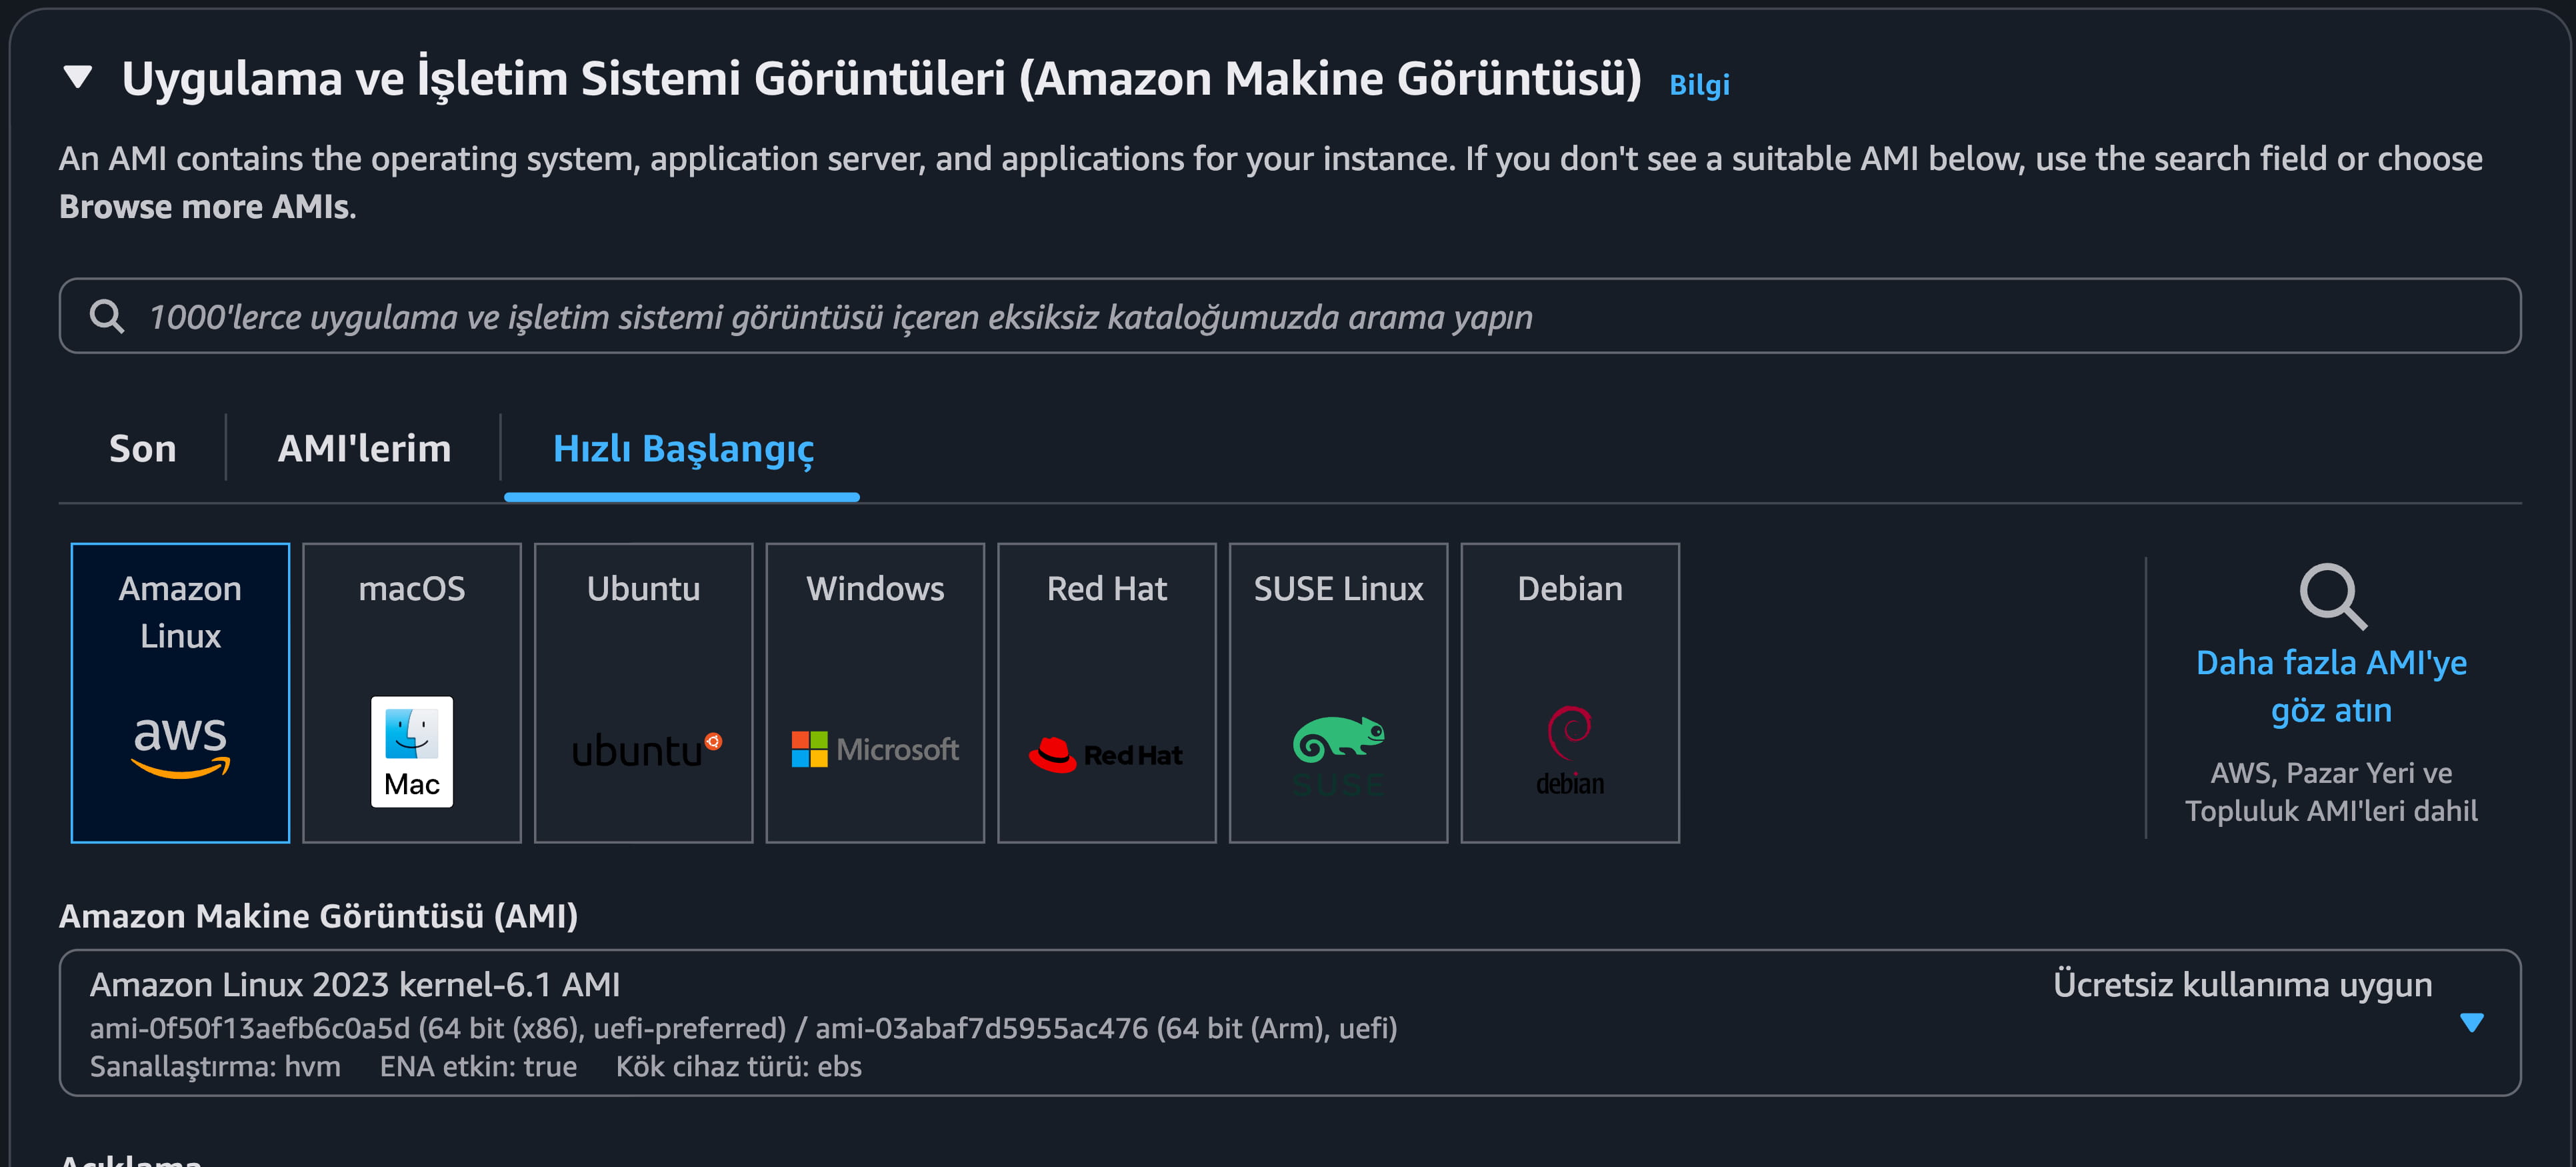Choose the Red Hat logo tile

click(1106, 754)
